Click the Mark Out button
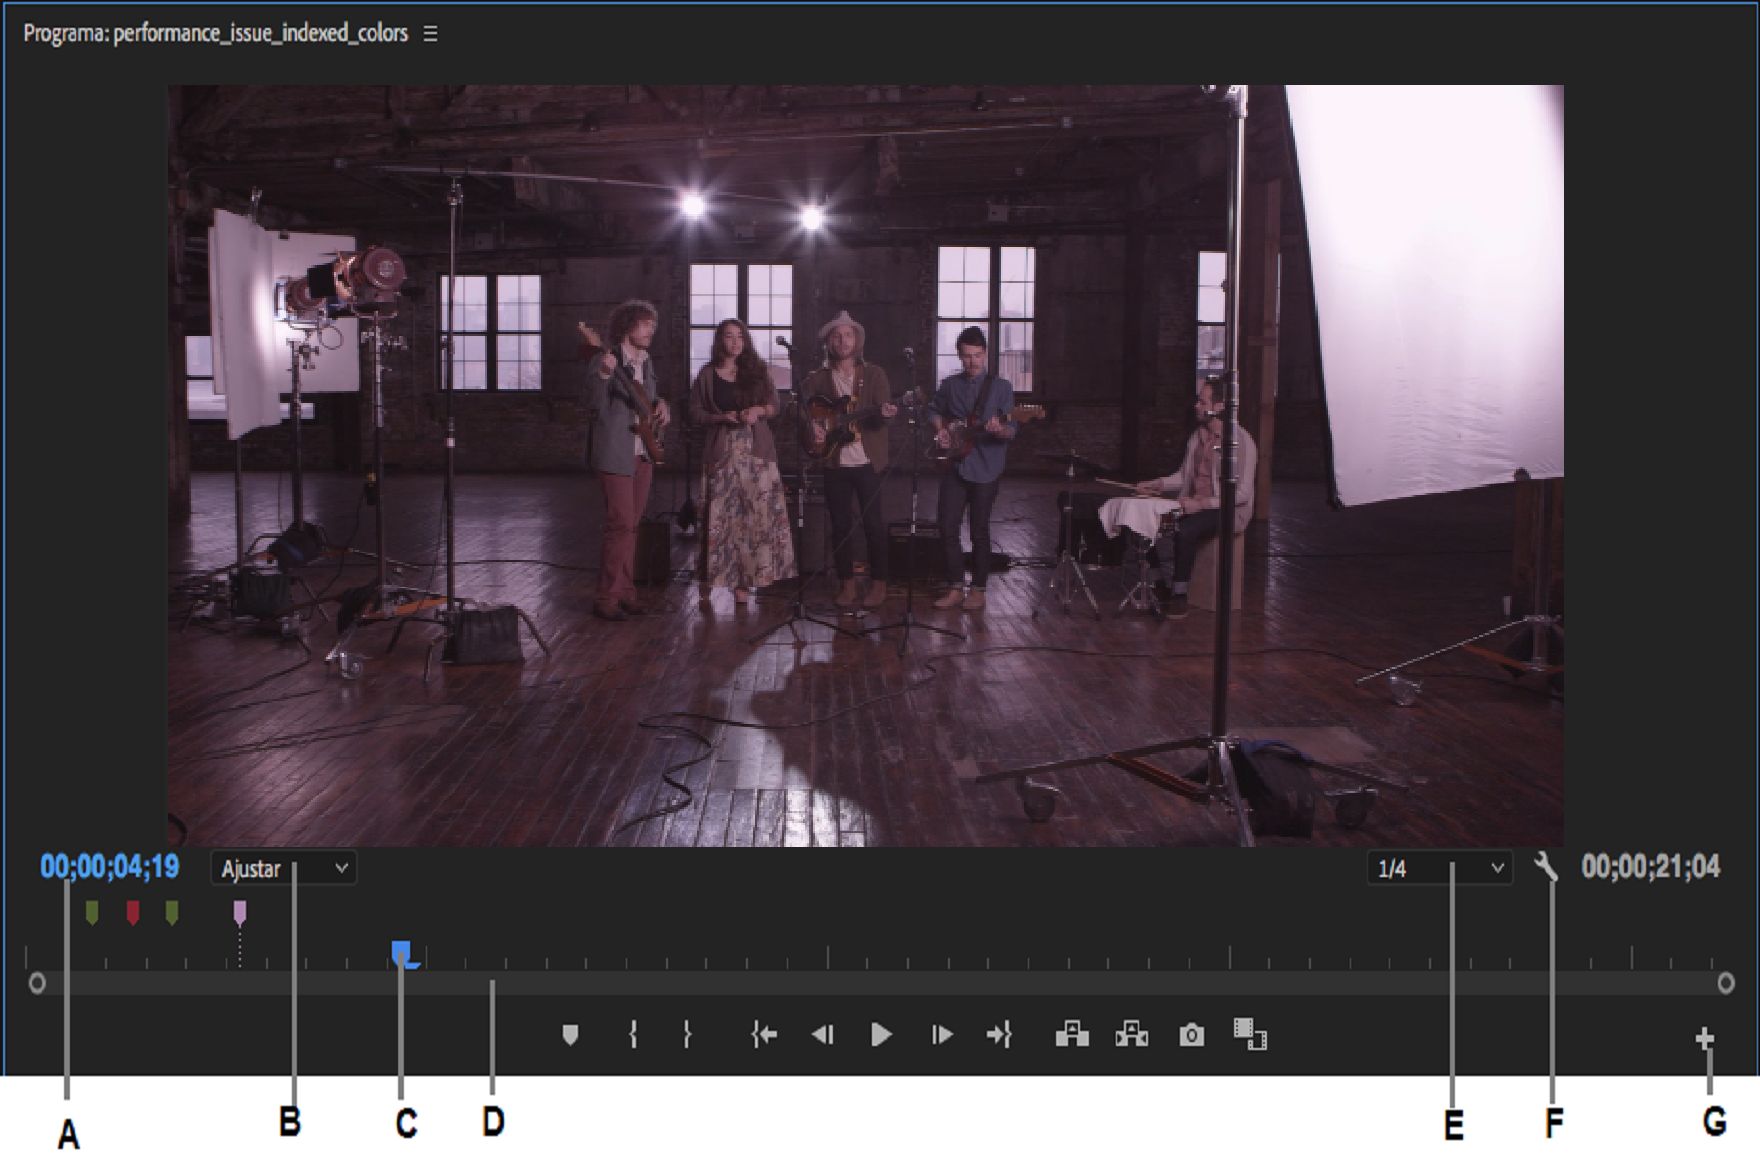Image resolution: width=1760 pixels, height=1153 pixels. (686, 1037)
